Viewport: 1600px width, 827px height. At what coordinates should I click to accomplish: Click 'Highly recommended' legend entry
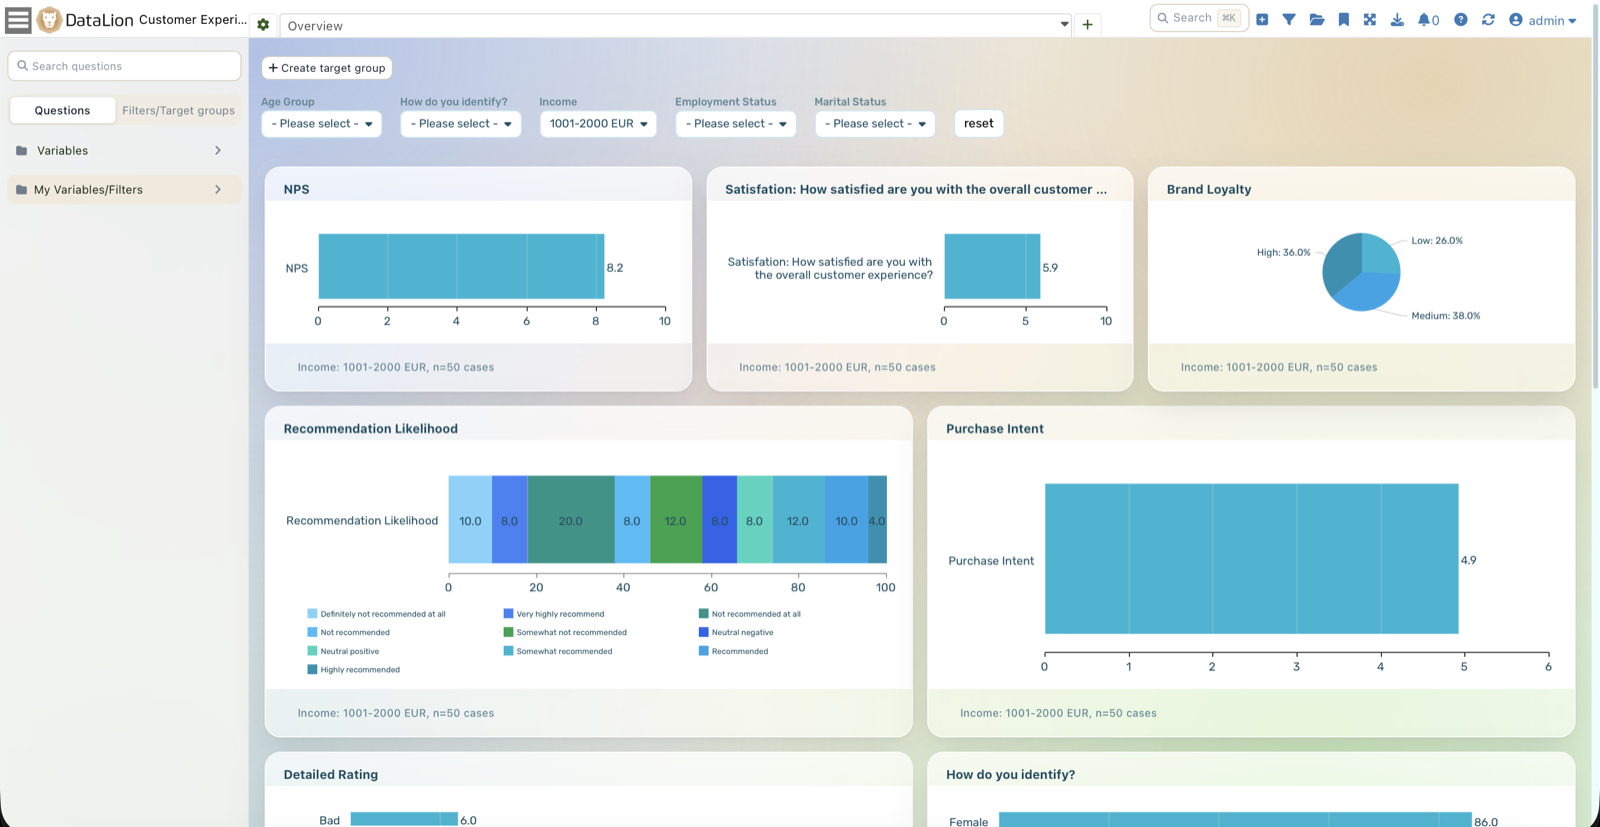point(353,670)
